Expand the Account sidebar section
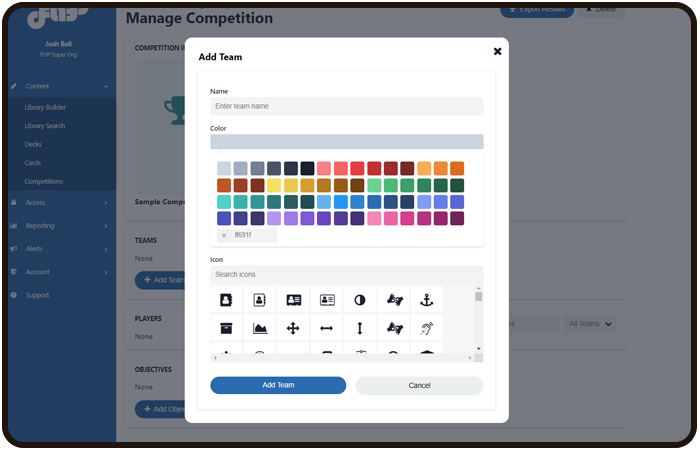 [62, 272]
